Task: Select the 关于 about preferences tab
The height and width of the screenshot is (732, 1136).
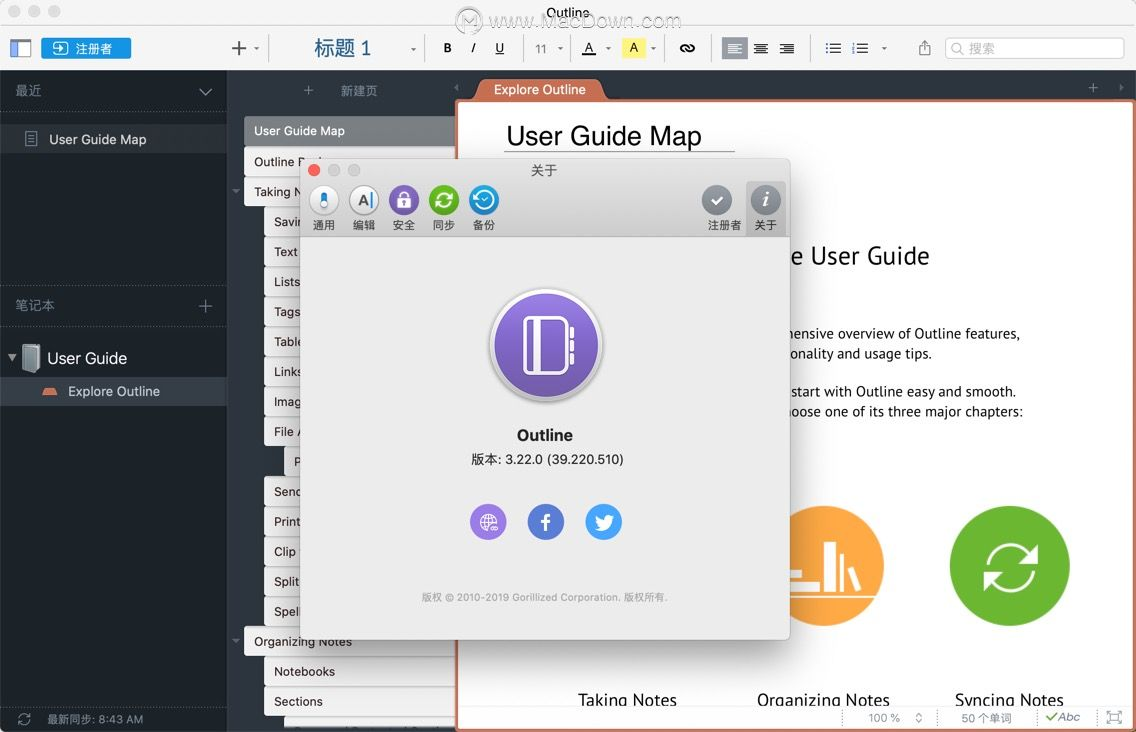Action: tap(765, 209)
